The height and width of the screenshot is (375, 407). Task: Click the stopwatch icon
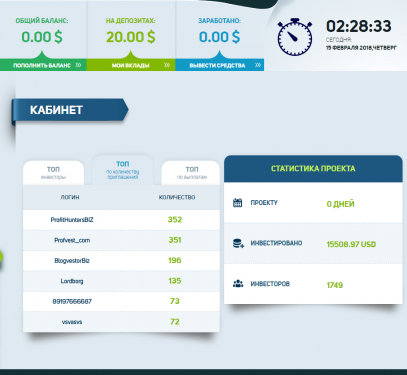point(295,37)
